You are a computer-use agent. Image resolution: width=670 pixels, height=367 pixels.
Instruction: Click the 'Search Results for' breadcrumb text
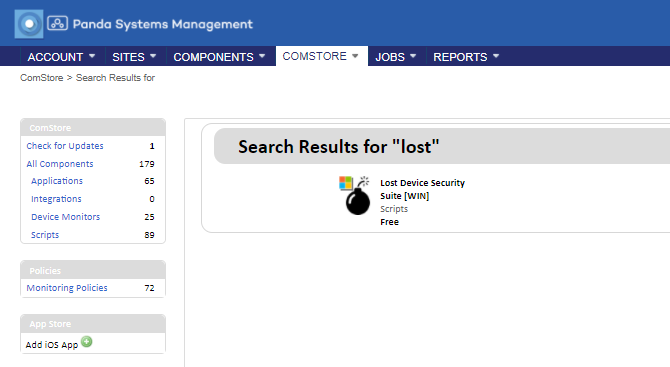115,78
